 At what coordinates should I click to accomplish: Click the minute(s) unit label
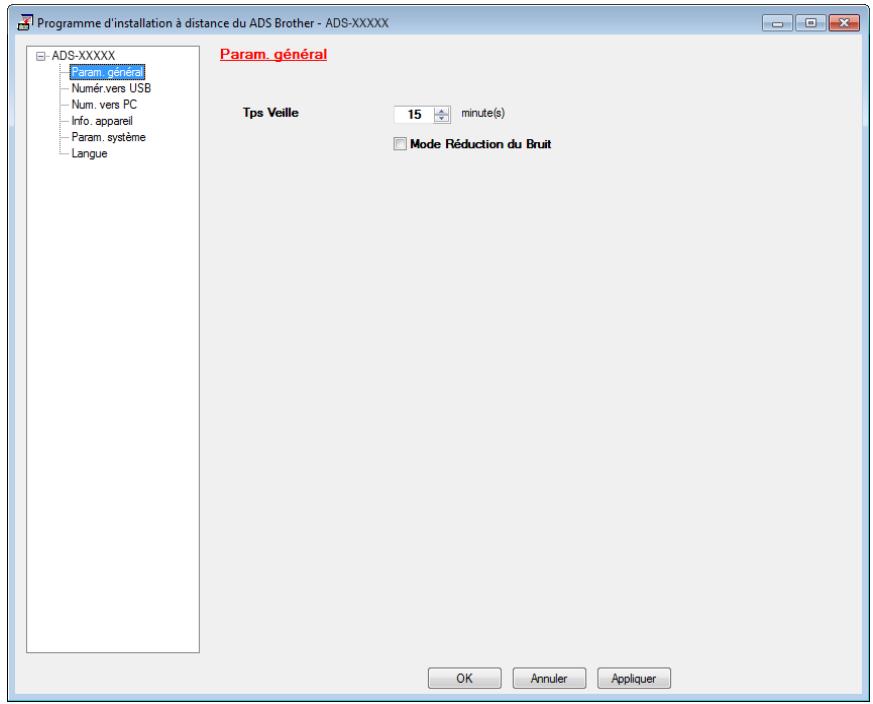pyautogui.click(x=483, y=113)
